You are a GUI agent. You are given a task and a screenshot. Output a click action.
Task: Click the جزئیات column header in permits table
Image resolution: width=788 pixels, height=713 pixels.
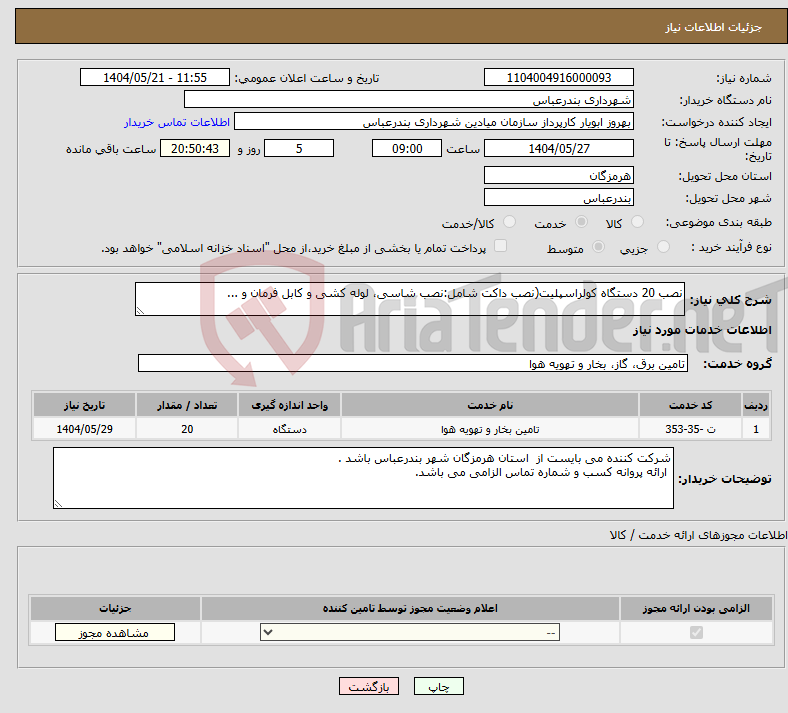(x=115, y=608)
